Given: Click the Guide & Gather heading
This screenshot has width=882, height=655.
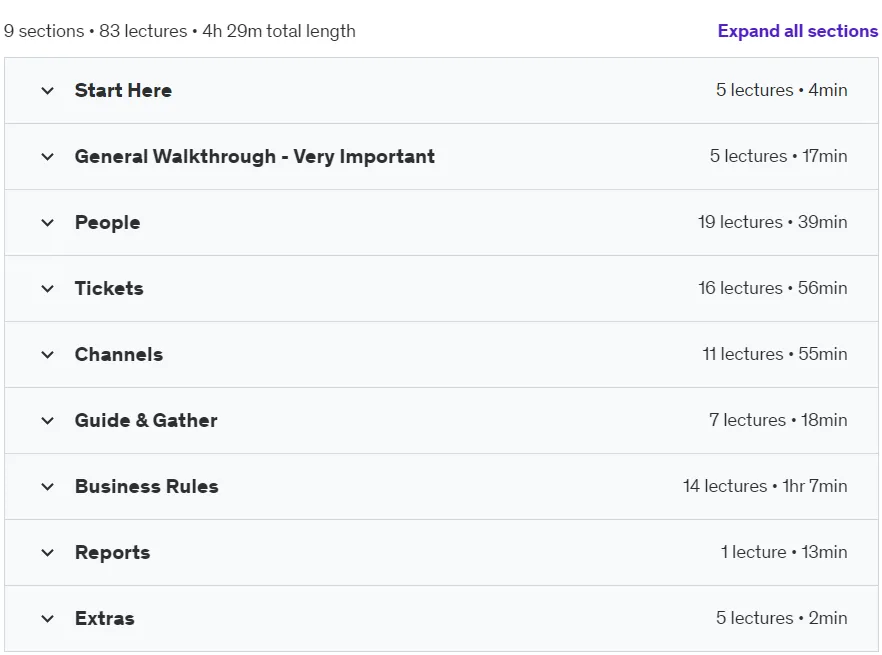Looking at the screenshot, I should click(x=146, y=420).
